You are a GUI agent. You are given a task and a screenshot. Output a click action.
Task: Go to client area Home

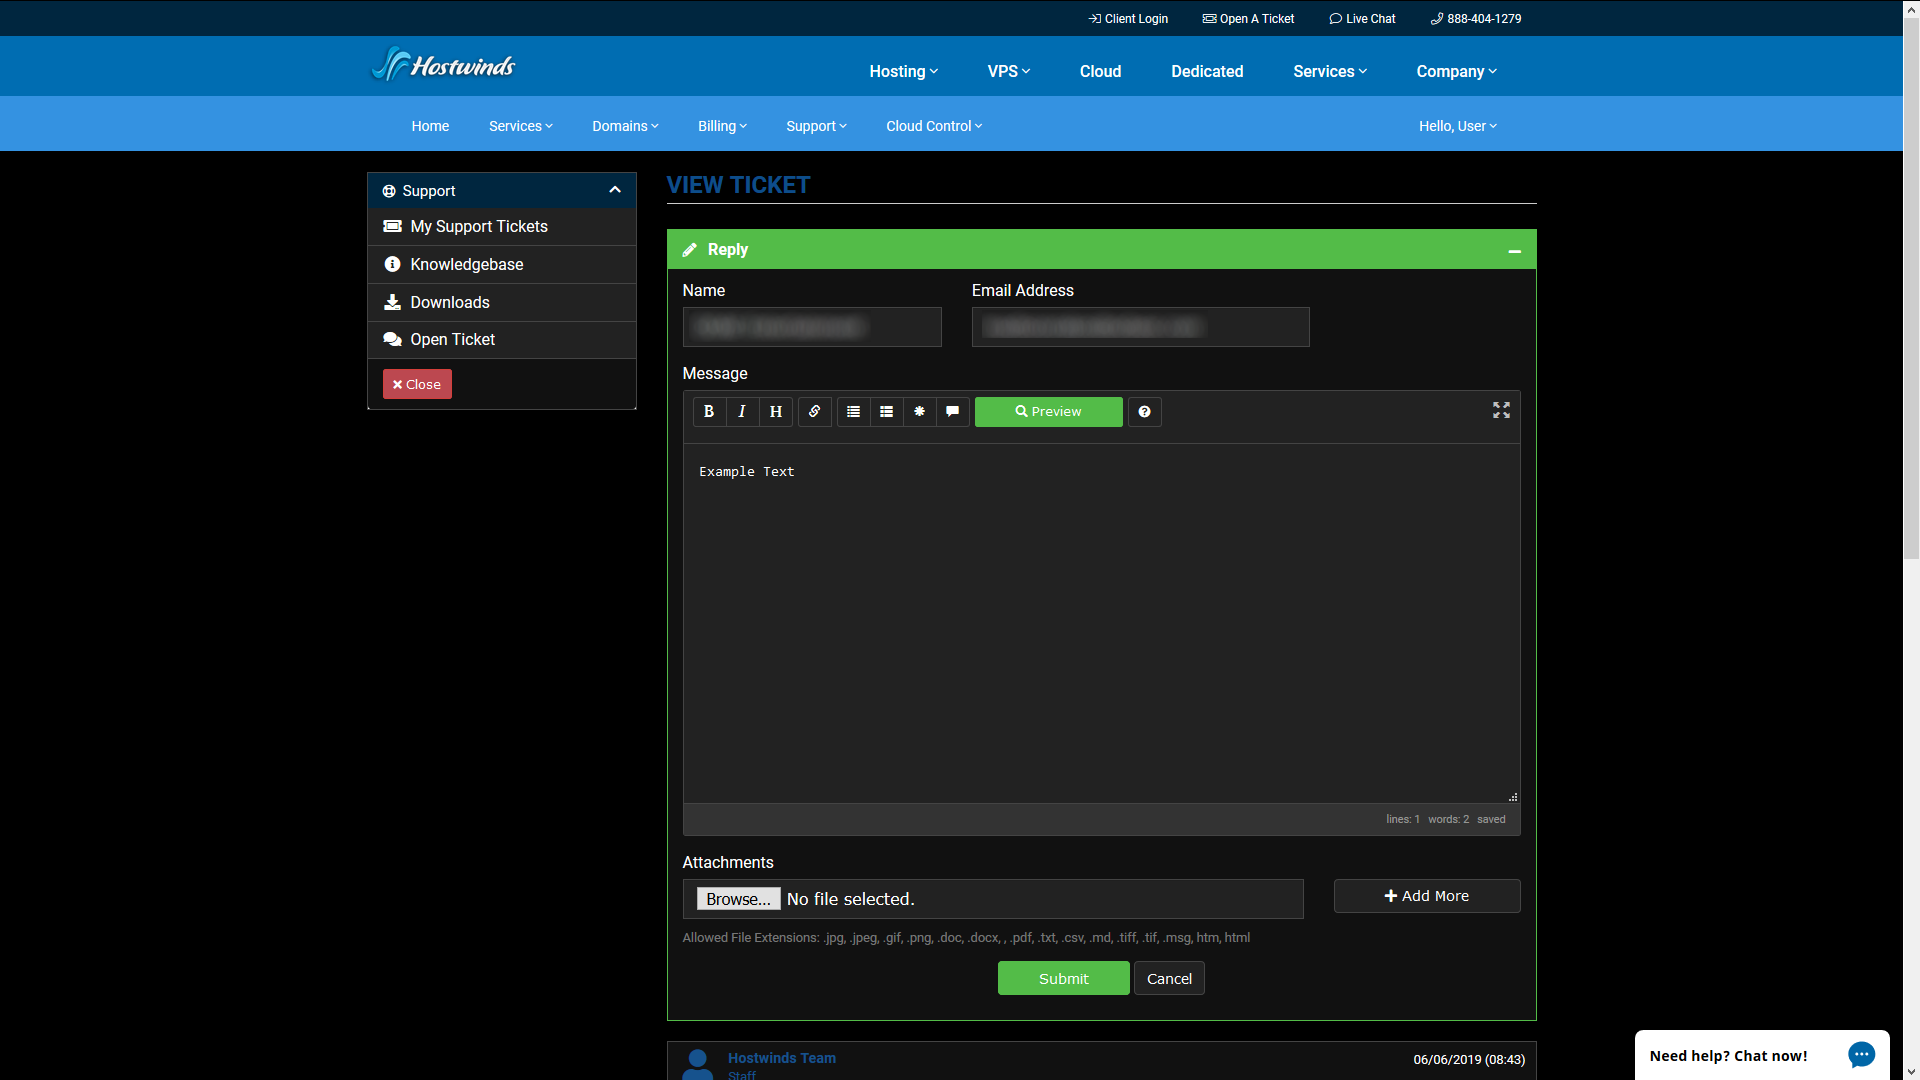click(x=430, y=126)
